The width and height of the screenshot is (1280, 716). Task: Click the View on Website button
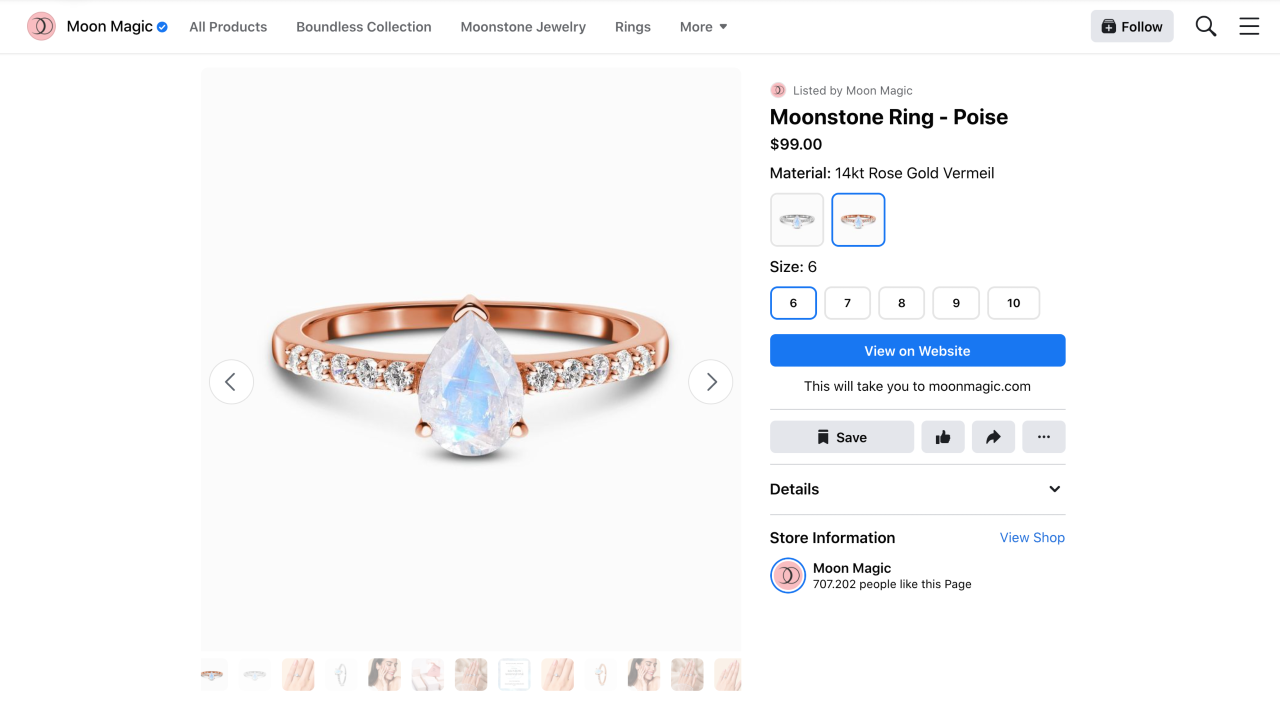point(917,351)
